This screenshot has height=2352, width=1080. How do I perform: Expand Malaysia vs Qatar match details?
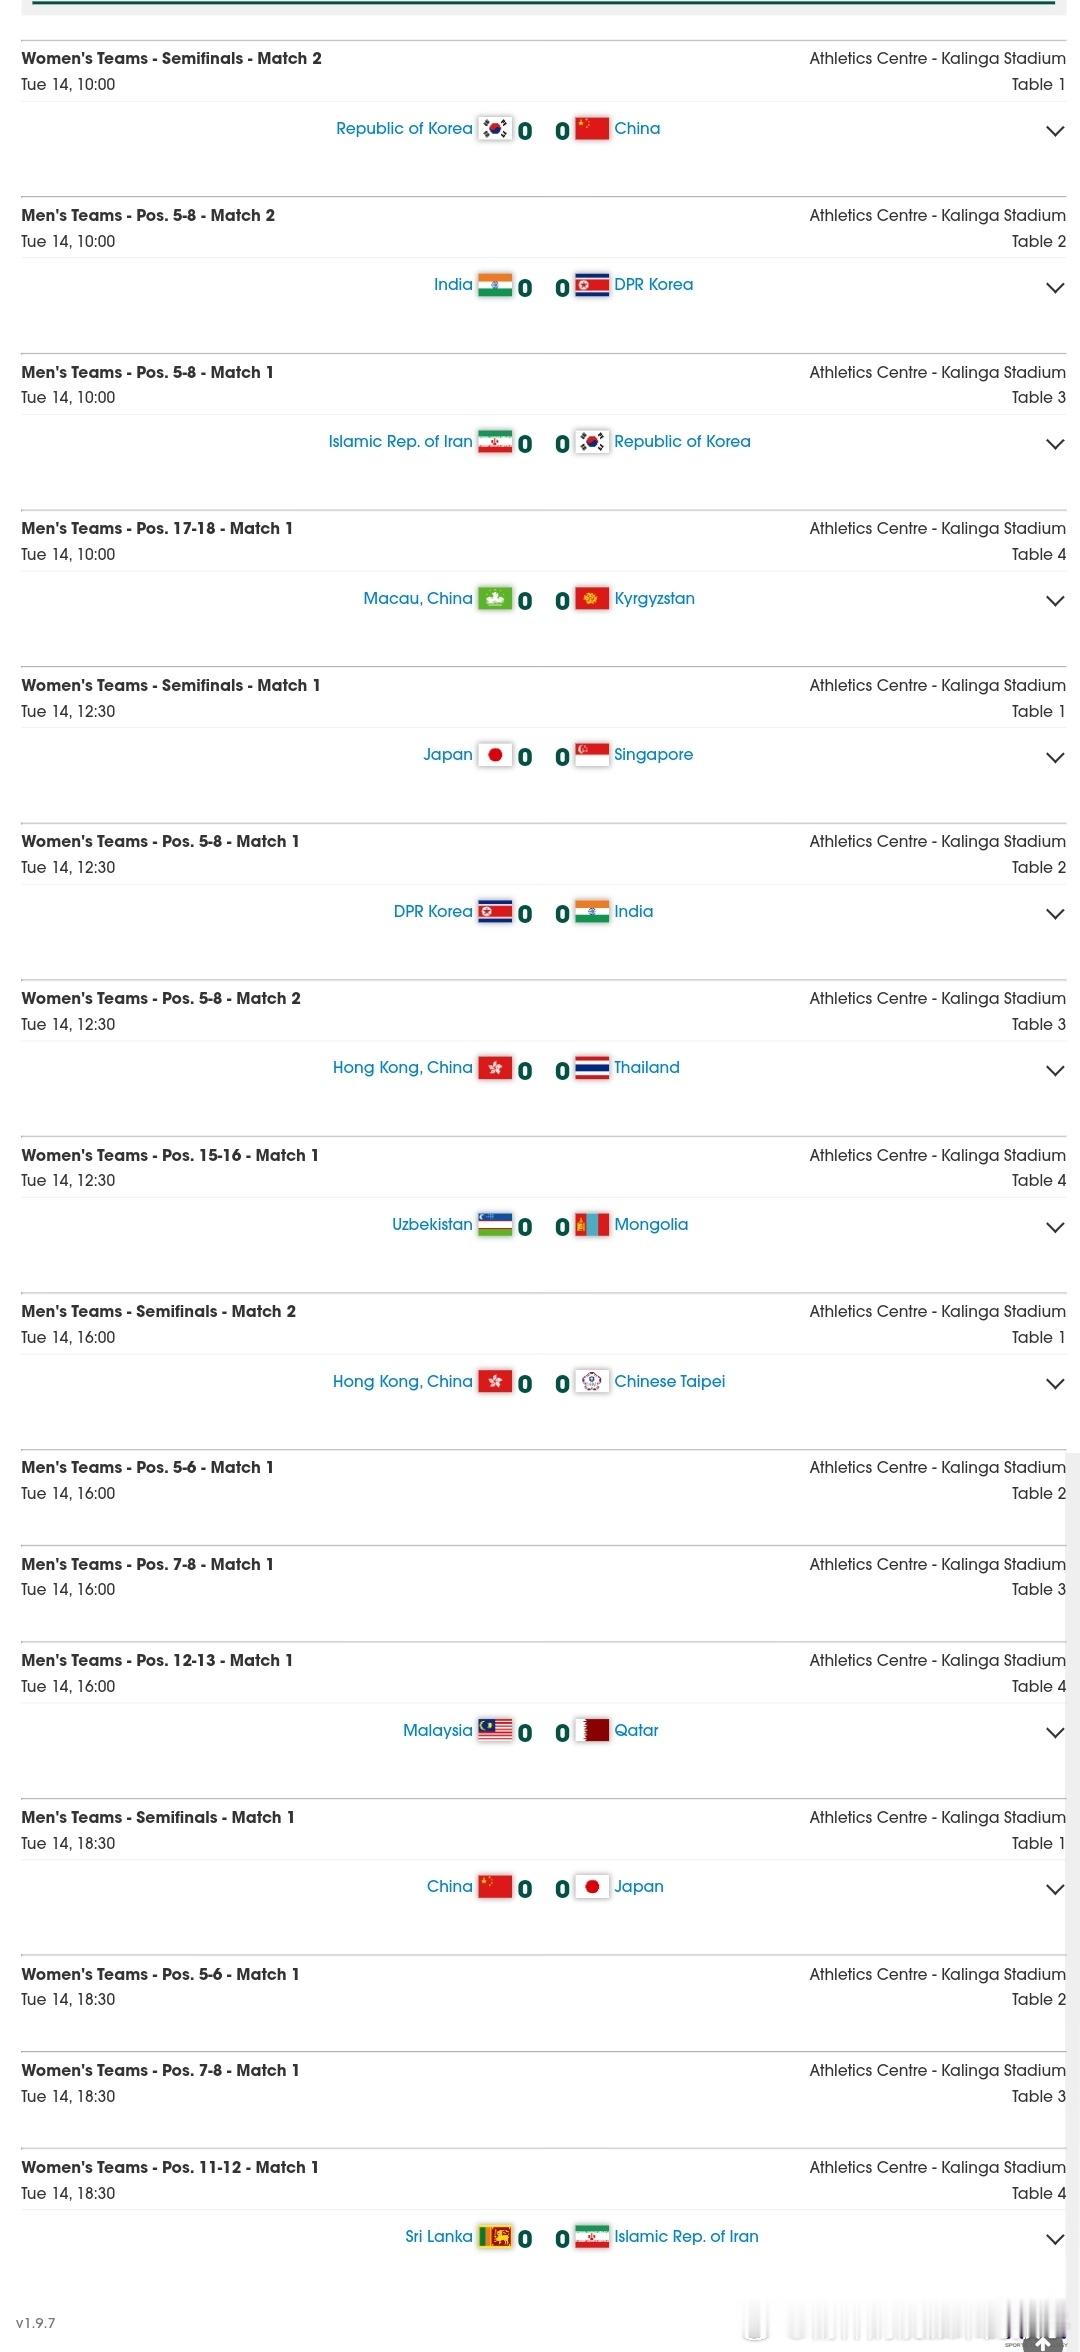point(1055,1733)
